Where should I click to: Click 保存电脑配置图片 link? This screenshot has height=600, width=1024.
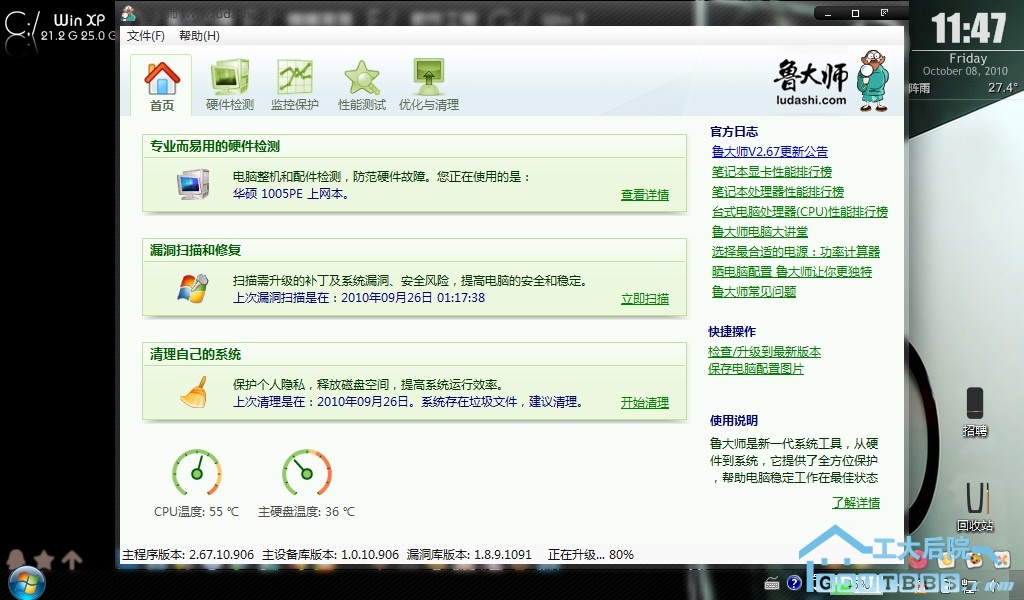(x=755, y=369)
